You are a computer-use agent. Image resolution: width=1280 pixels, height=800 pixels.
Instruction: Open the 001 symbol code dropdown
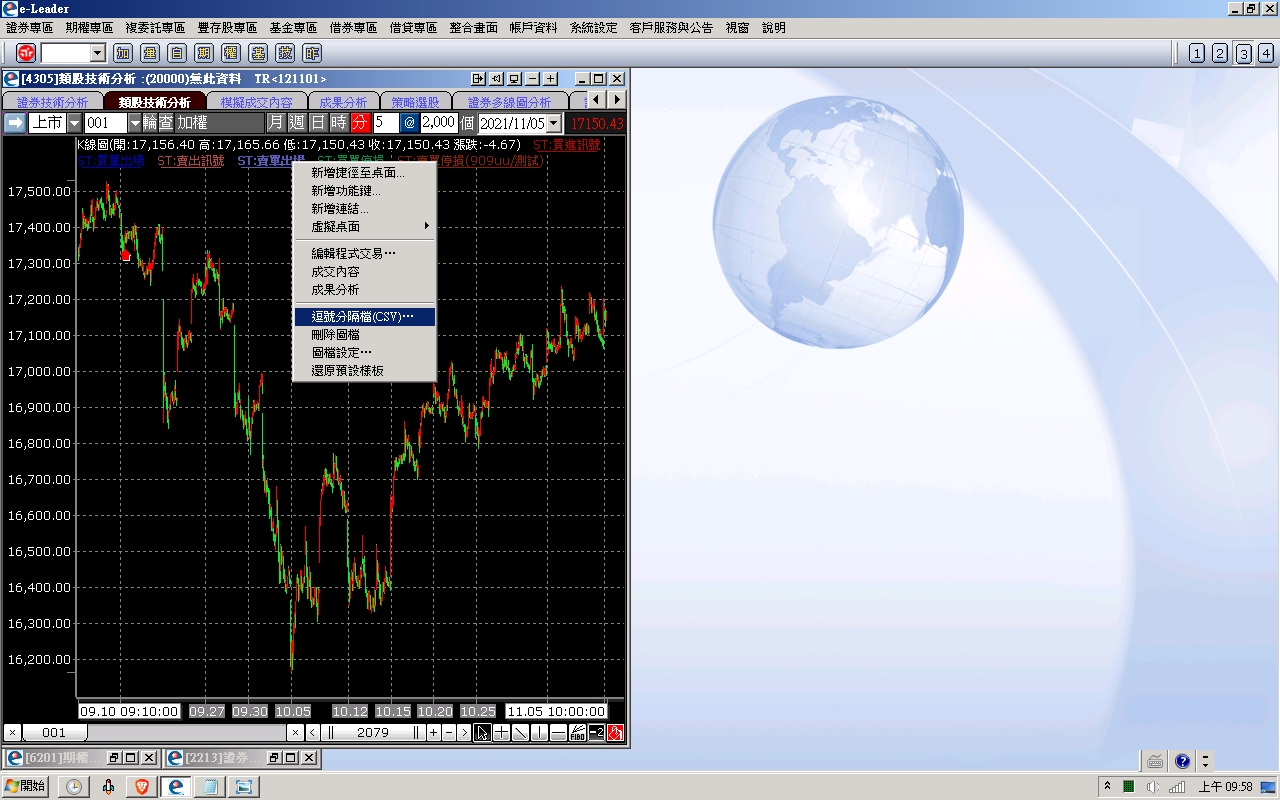[135, 123]
